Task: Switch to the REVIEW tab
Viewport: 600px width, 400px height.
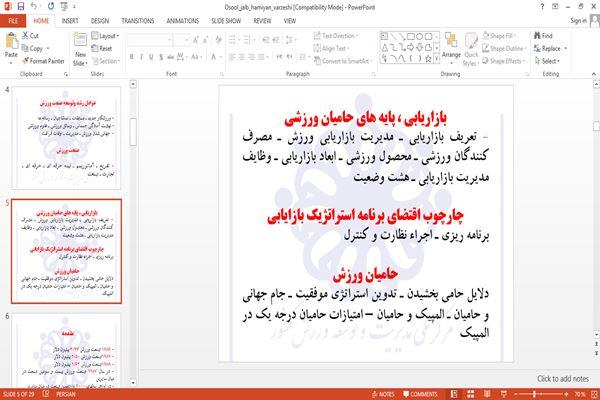Action: point(262,21)
